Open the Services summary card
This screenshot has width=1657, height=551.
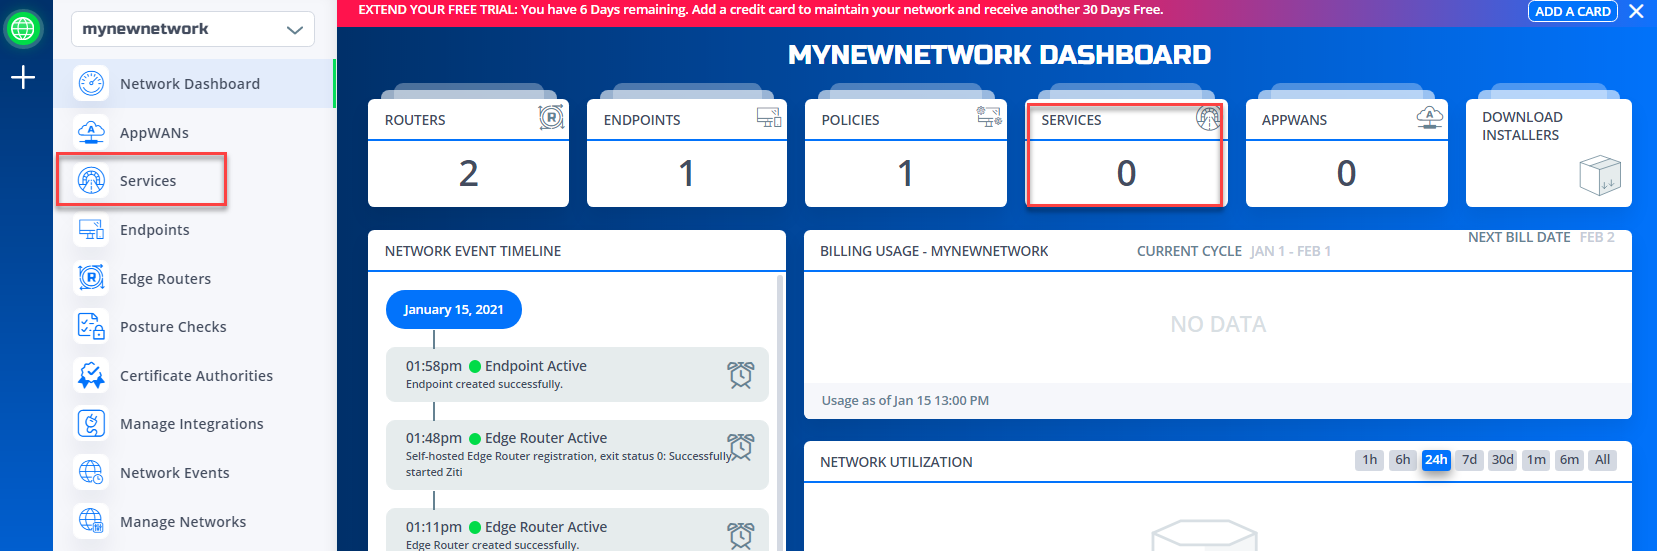pyautogui.click(x=1126, y=153)
